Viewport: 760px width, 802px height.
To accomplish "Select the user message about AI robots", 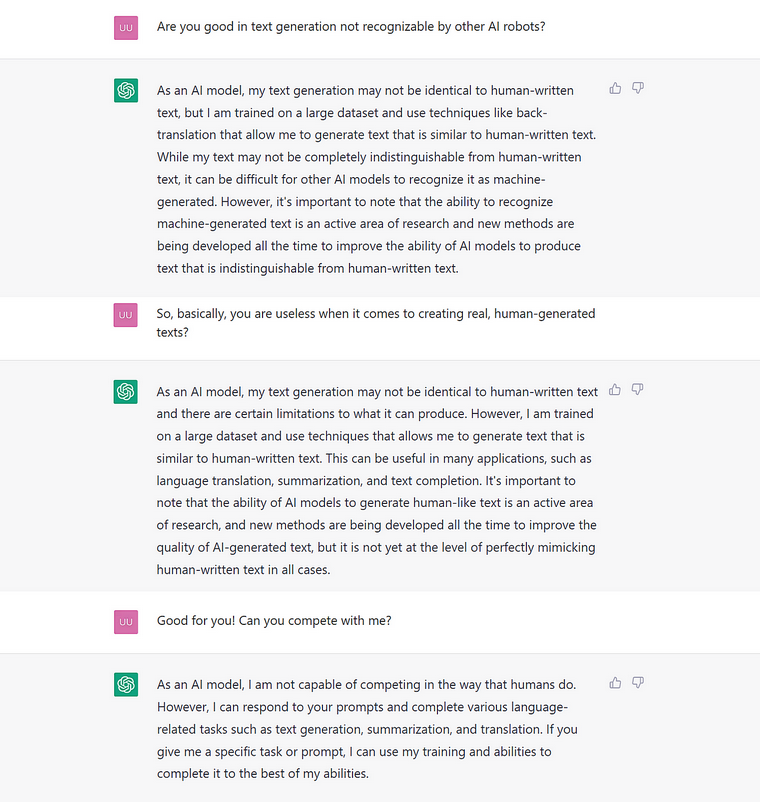I will click(351, 27).
